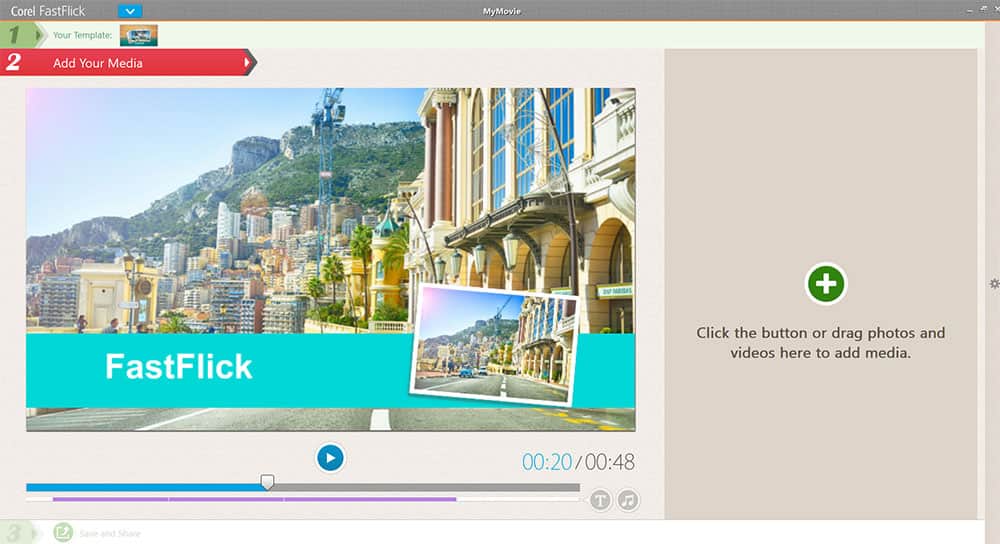Viewport: 1000px width, 544px height.
Task: Click the step 2 red number badge
Action: click(x=13, y=62)
